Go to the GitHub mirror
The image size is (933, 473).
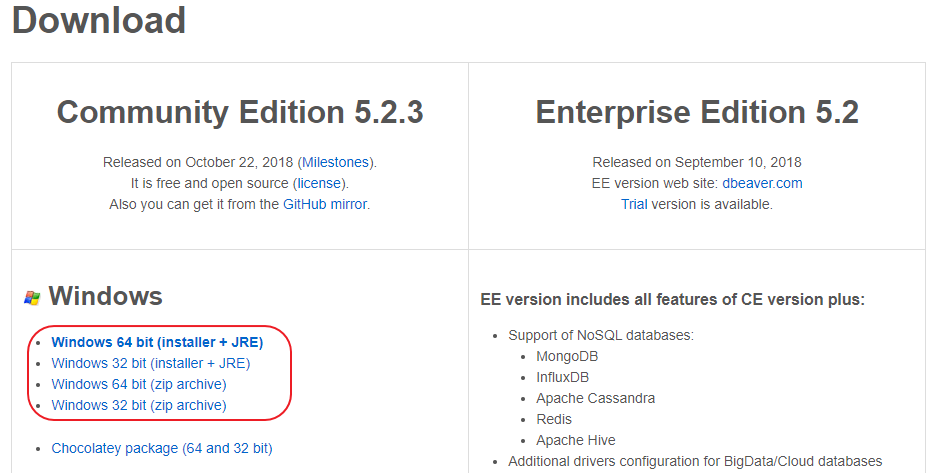pyautogui.click(x=325, y=204)
